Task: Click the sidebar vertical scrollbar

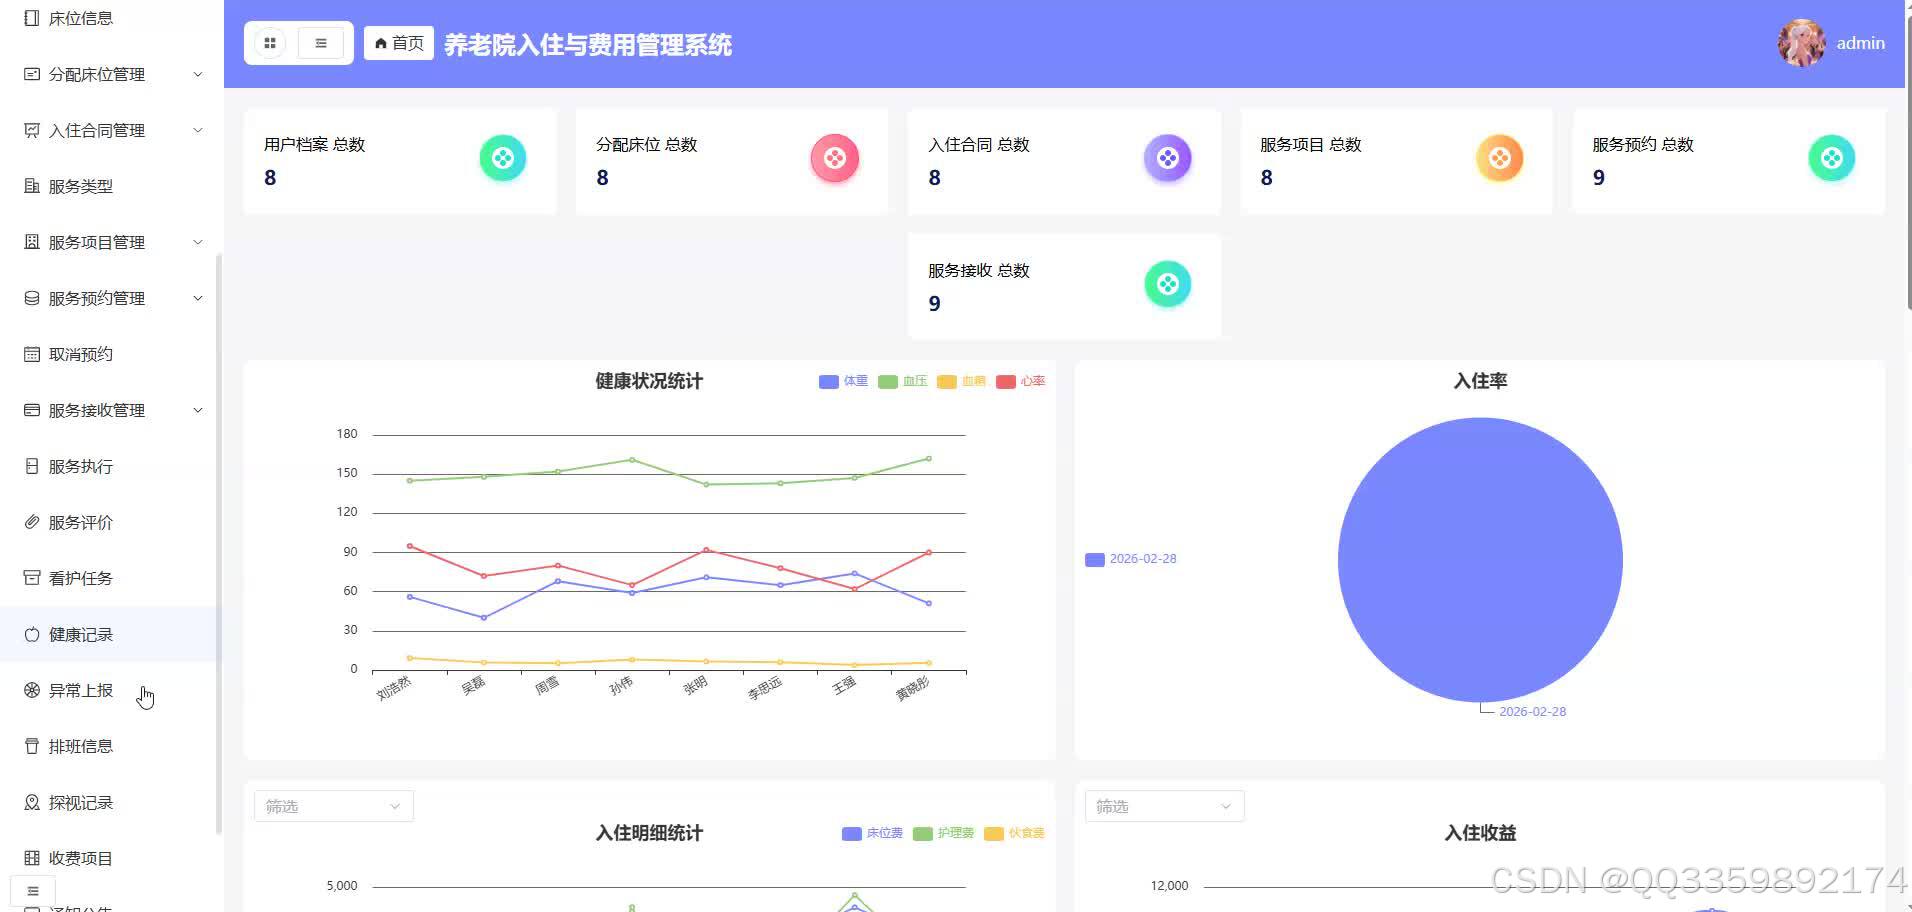Action: (x=218, y=543)
